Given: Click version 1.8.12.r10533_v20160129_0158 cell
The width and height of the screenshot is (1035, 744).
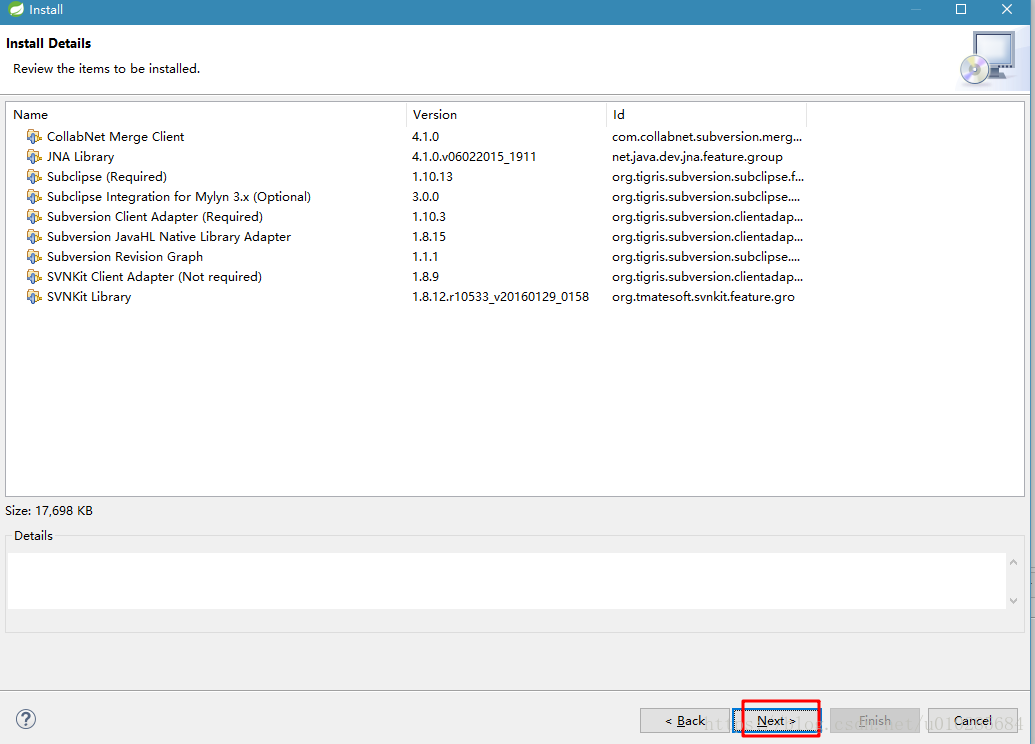Looking at the screenshot, I should pyautogui.click(x=500, y=296).
